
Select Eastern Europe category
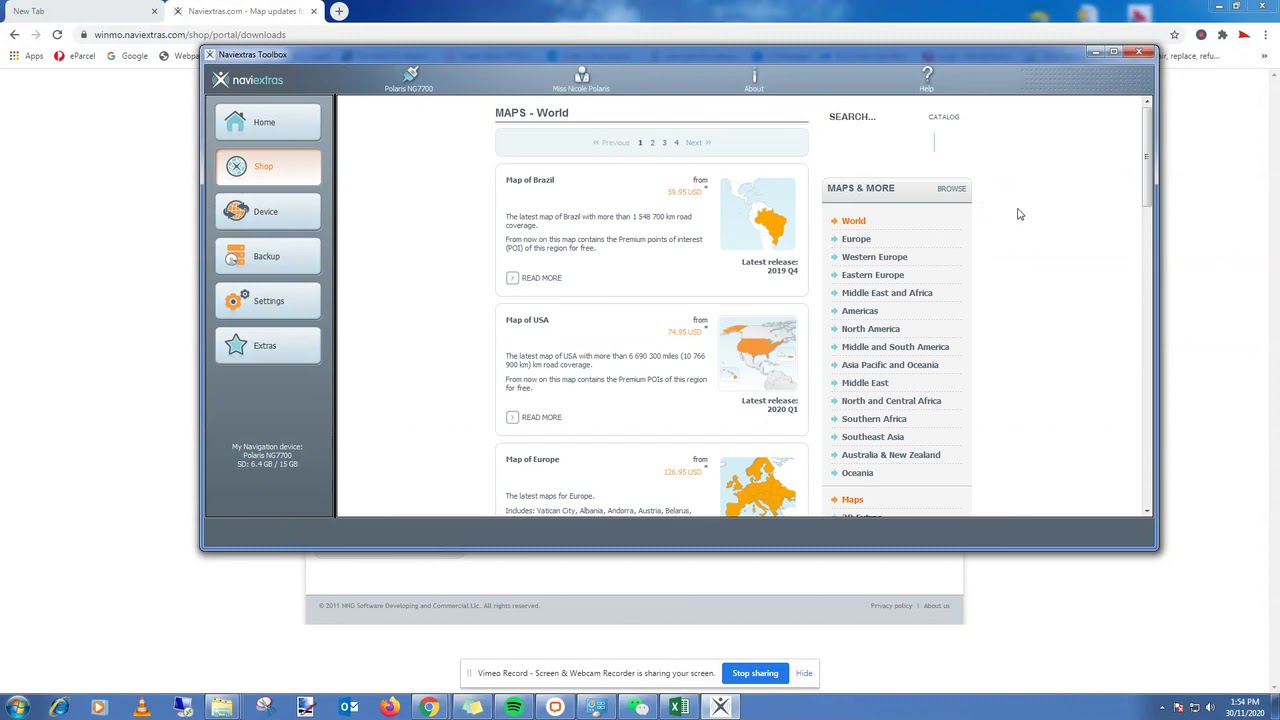pyautogui.click(x=872, y=275)
